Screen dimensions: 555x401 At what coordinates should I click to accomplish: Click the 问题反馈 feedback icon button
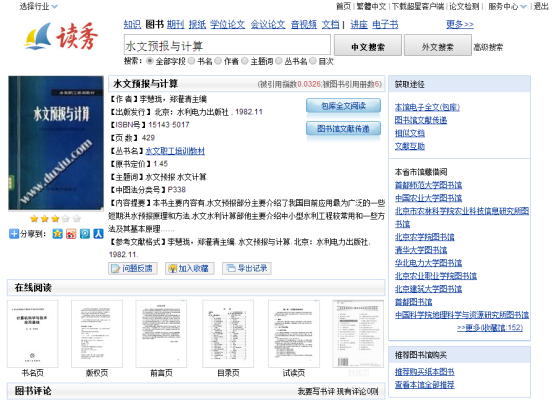(x=133, y=268)
